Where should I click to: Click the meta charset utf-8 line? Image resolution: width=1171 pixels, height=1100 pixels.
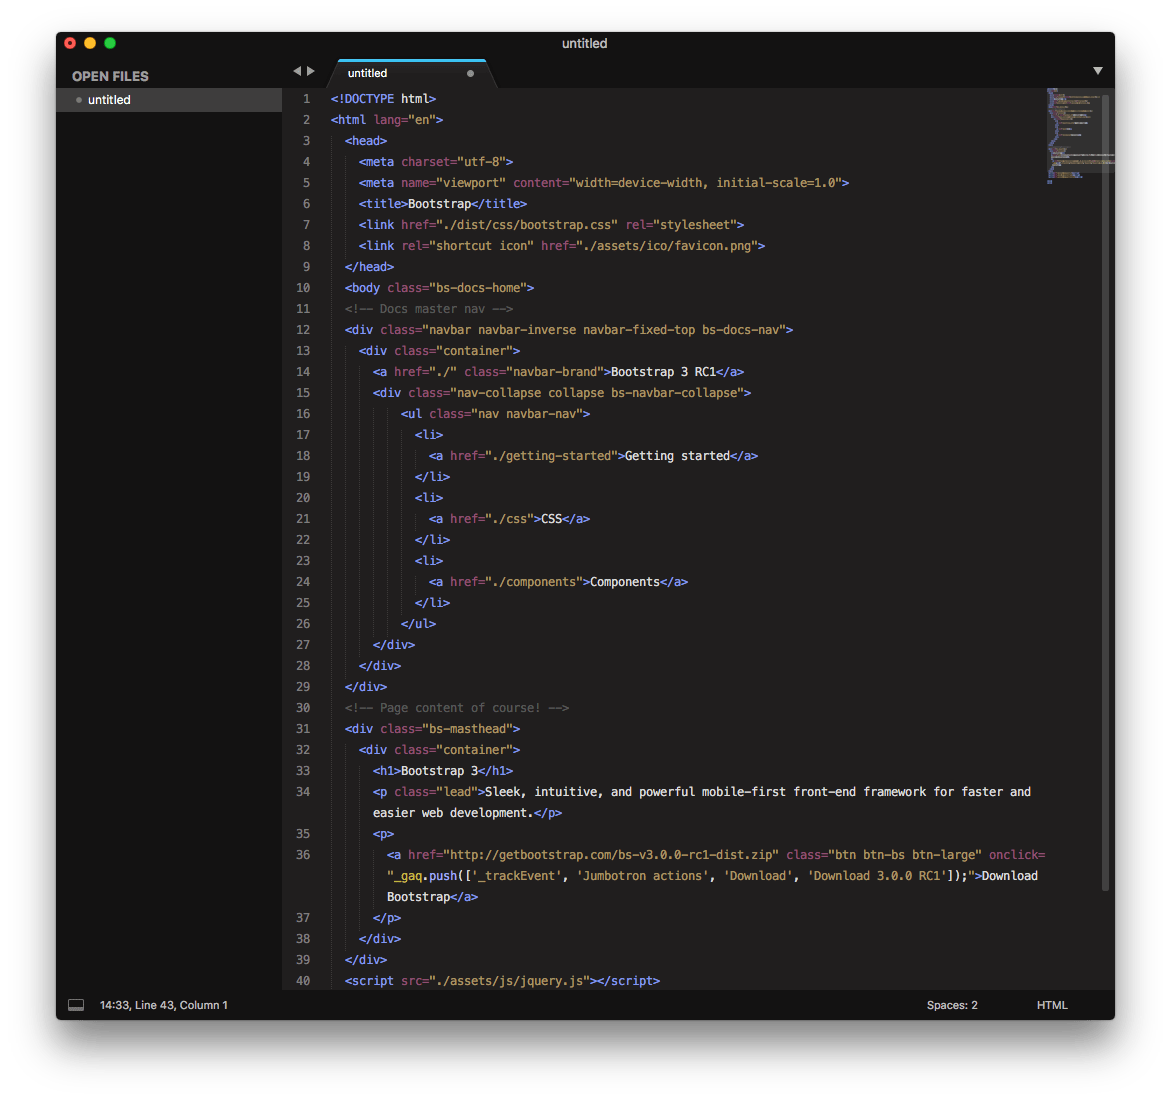[435, 162]
